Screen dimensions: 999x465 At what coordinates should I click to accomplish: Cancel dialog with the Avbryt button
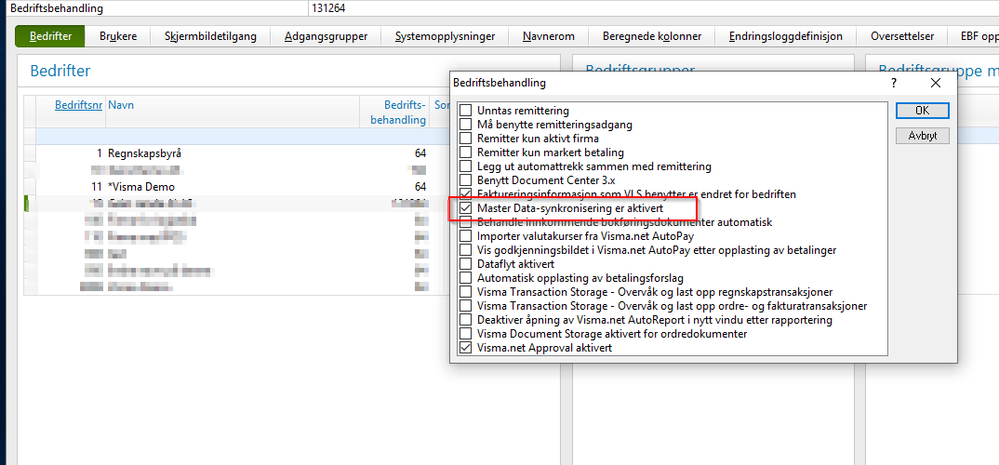pyautogui.click(x=922, y=136)
